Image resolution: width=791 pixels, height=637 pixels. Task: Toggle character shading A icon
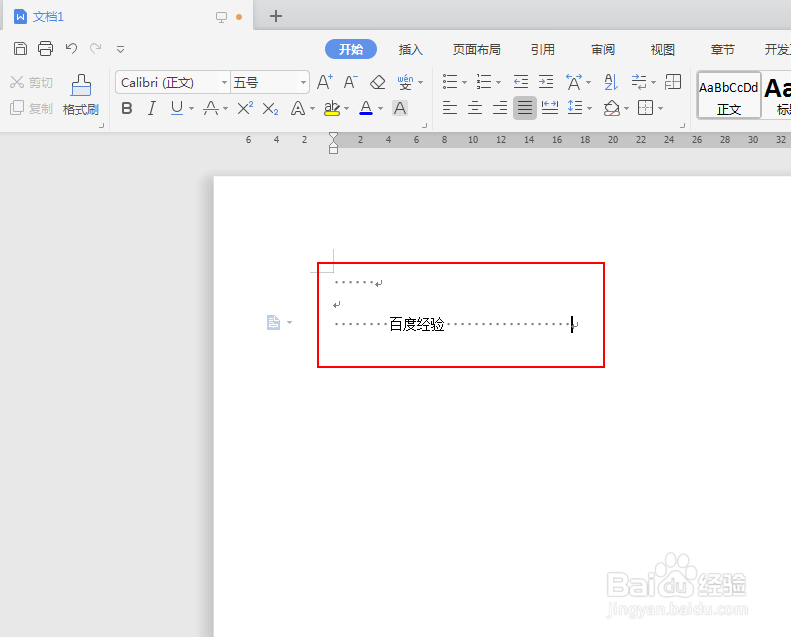point(400,108)
